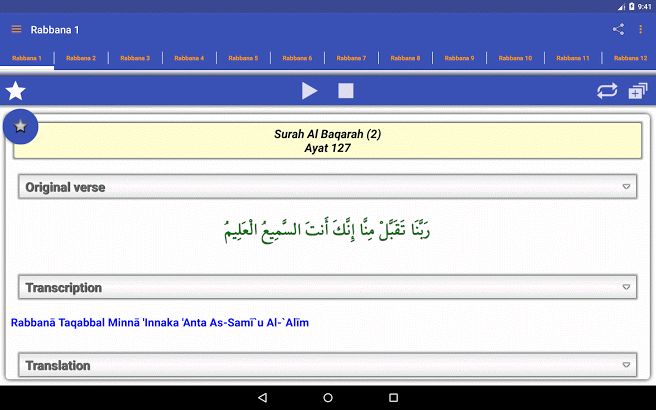The height and width of the screenshot is (410, 656).
Task: Tap the Rabbana 1 page title
Action: (55, 30)
